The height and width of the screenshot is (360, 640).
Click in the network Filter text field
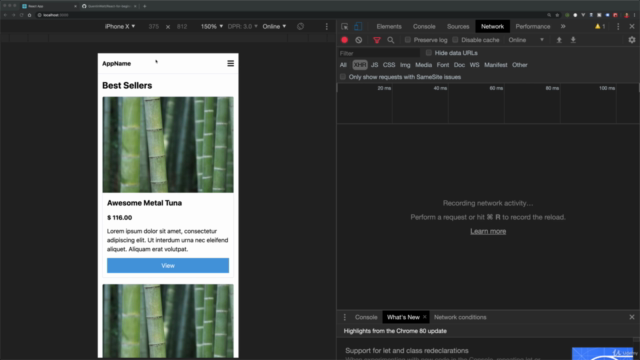pyautogui.click(x=379, y=53)
